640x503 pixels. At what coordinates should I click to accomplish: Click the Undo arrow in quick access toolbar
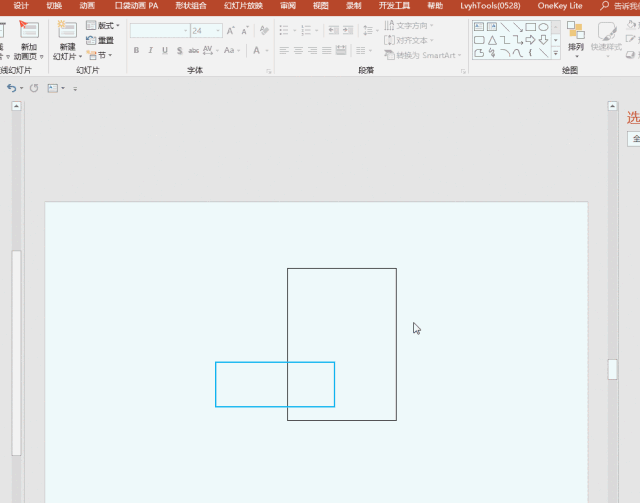pyautogui.click(x=12, y=89)
